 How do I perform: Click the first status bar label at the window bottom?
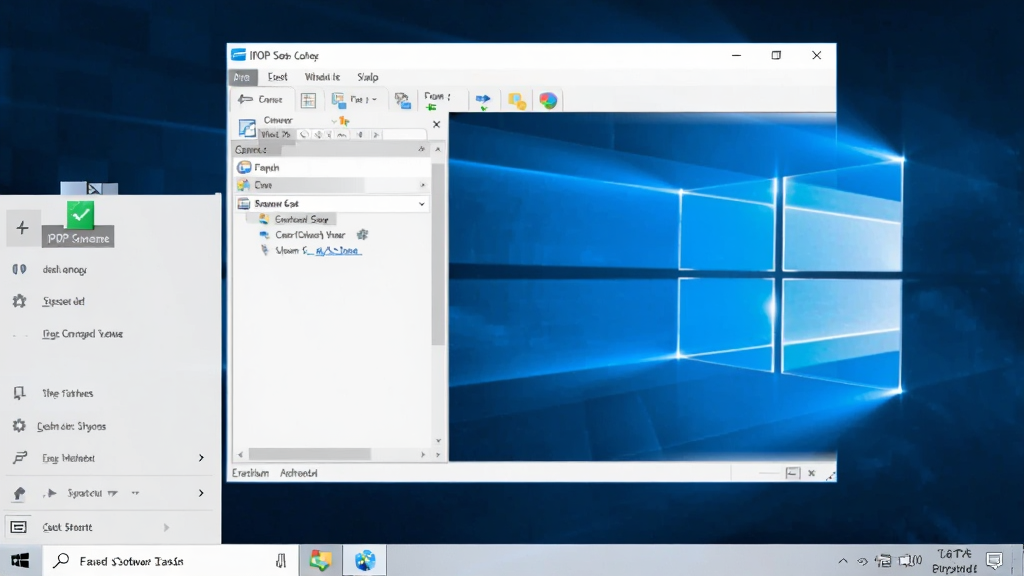[x=250, y=473]
